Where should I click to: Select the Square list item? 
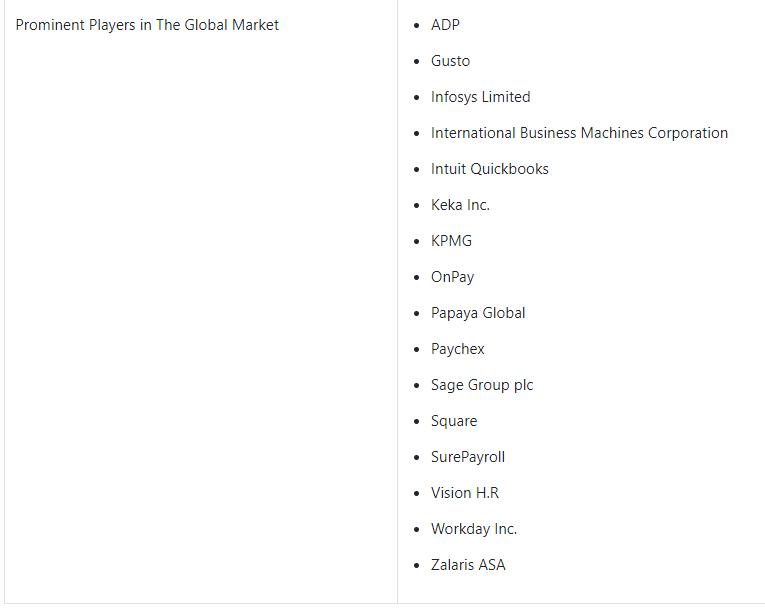tap(454, 421)
